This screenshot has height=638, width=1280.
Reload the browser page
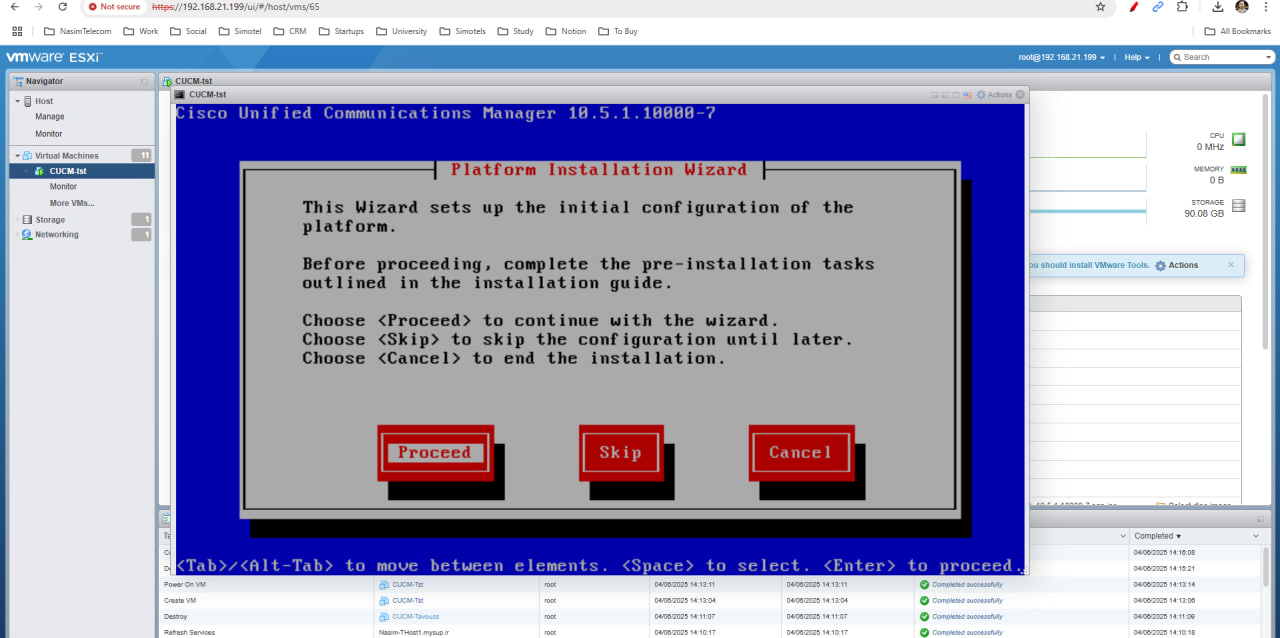(x=61, y=7)
